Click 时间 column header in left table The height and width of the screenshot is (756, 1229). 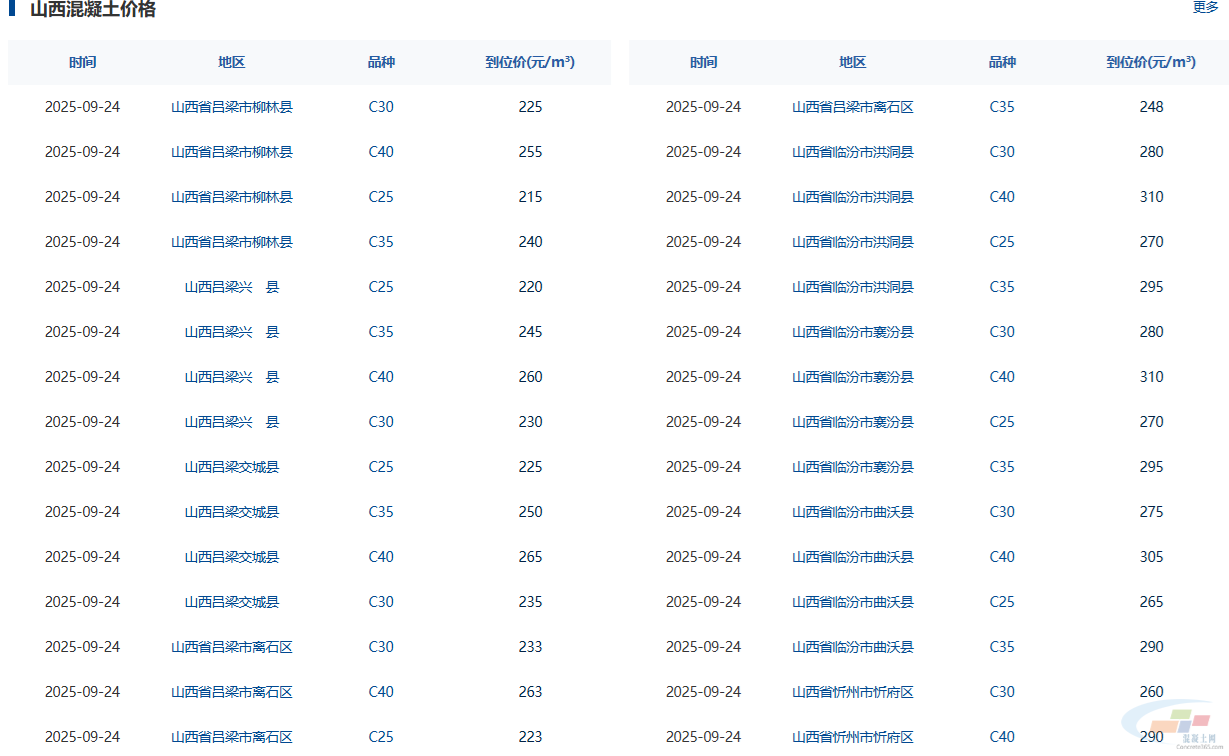[x=82, y=62]
